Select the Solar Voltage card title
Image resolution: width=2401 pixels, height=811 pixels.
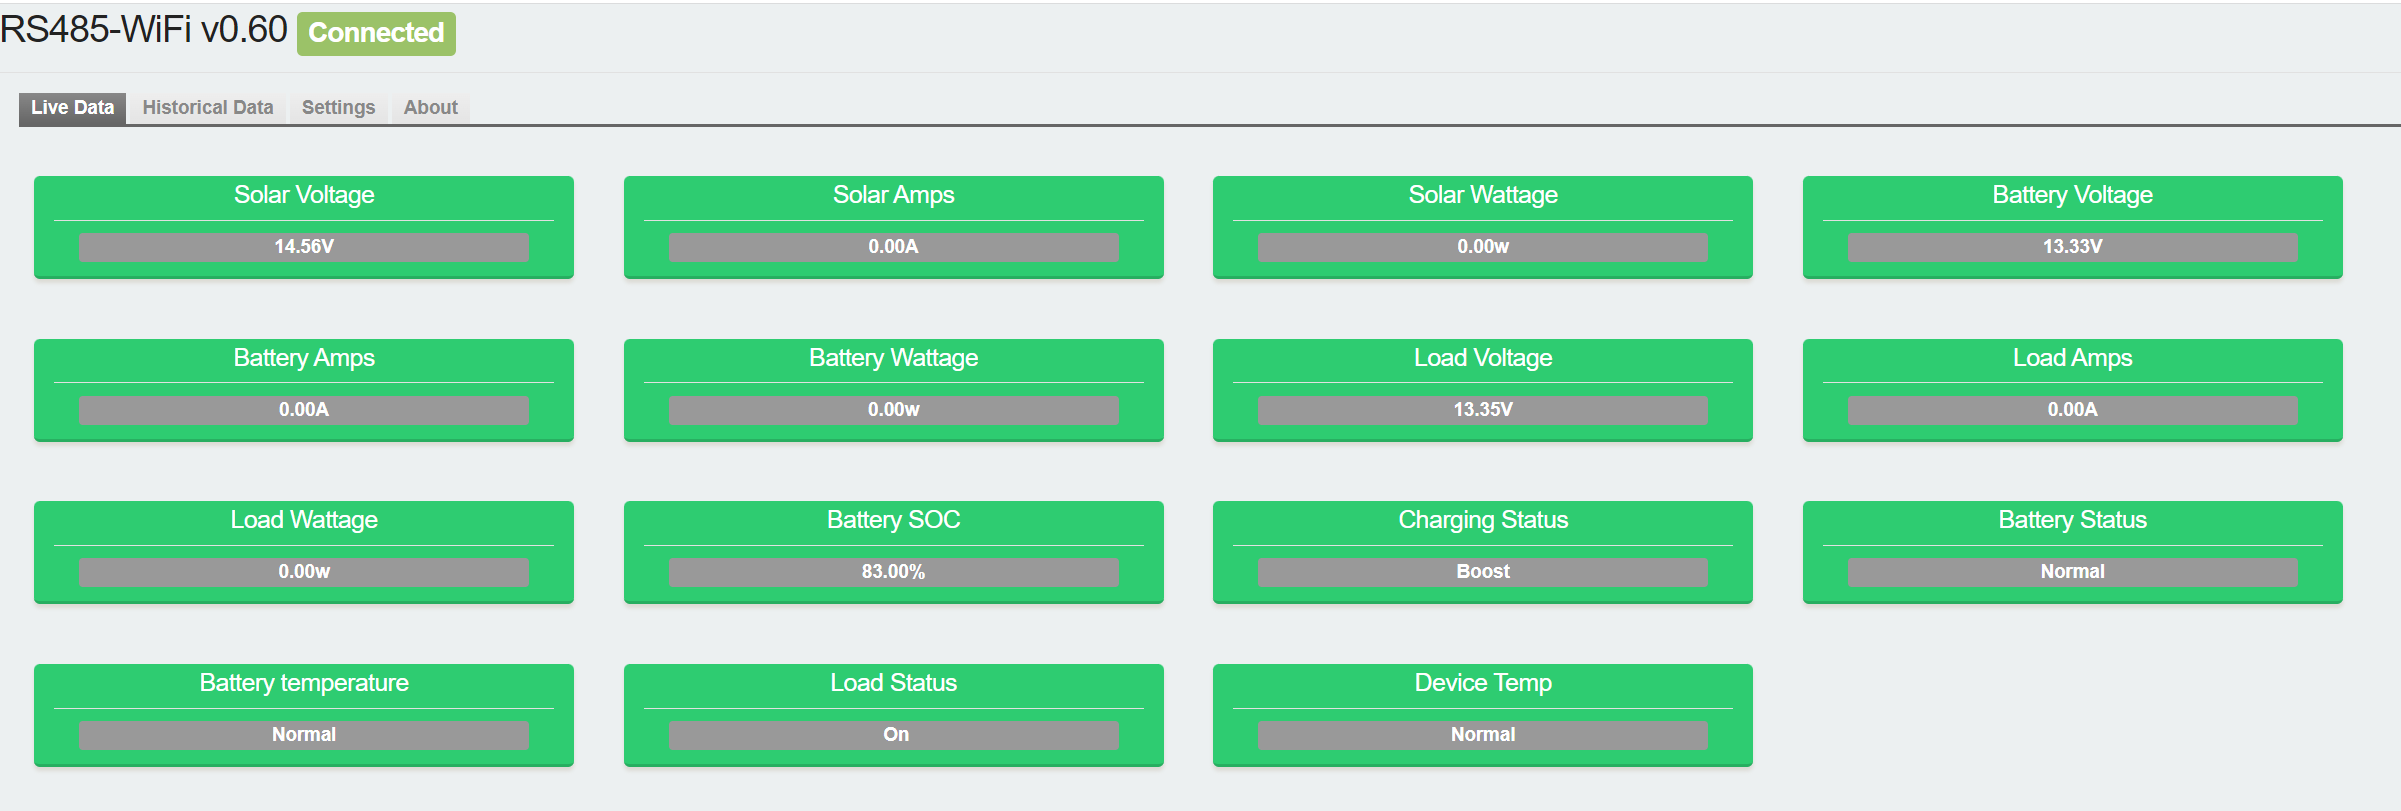[304, 195]
